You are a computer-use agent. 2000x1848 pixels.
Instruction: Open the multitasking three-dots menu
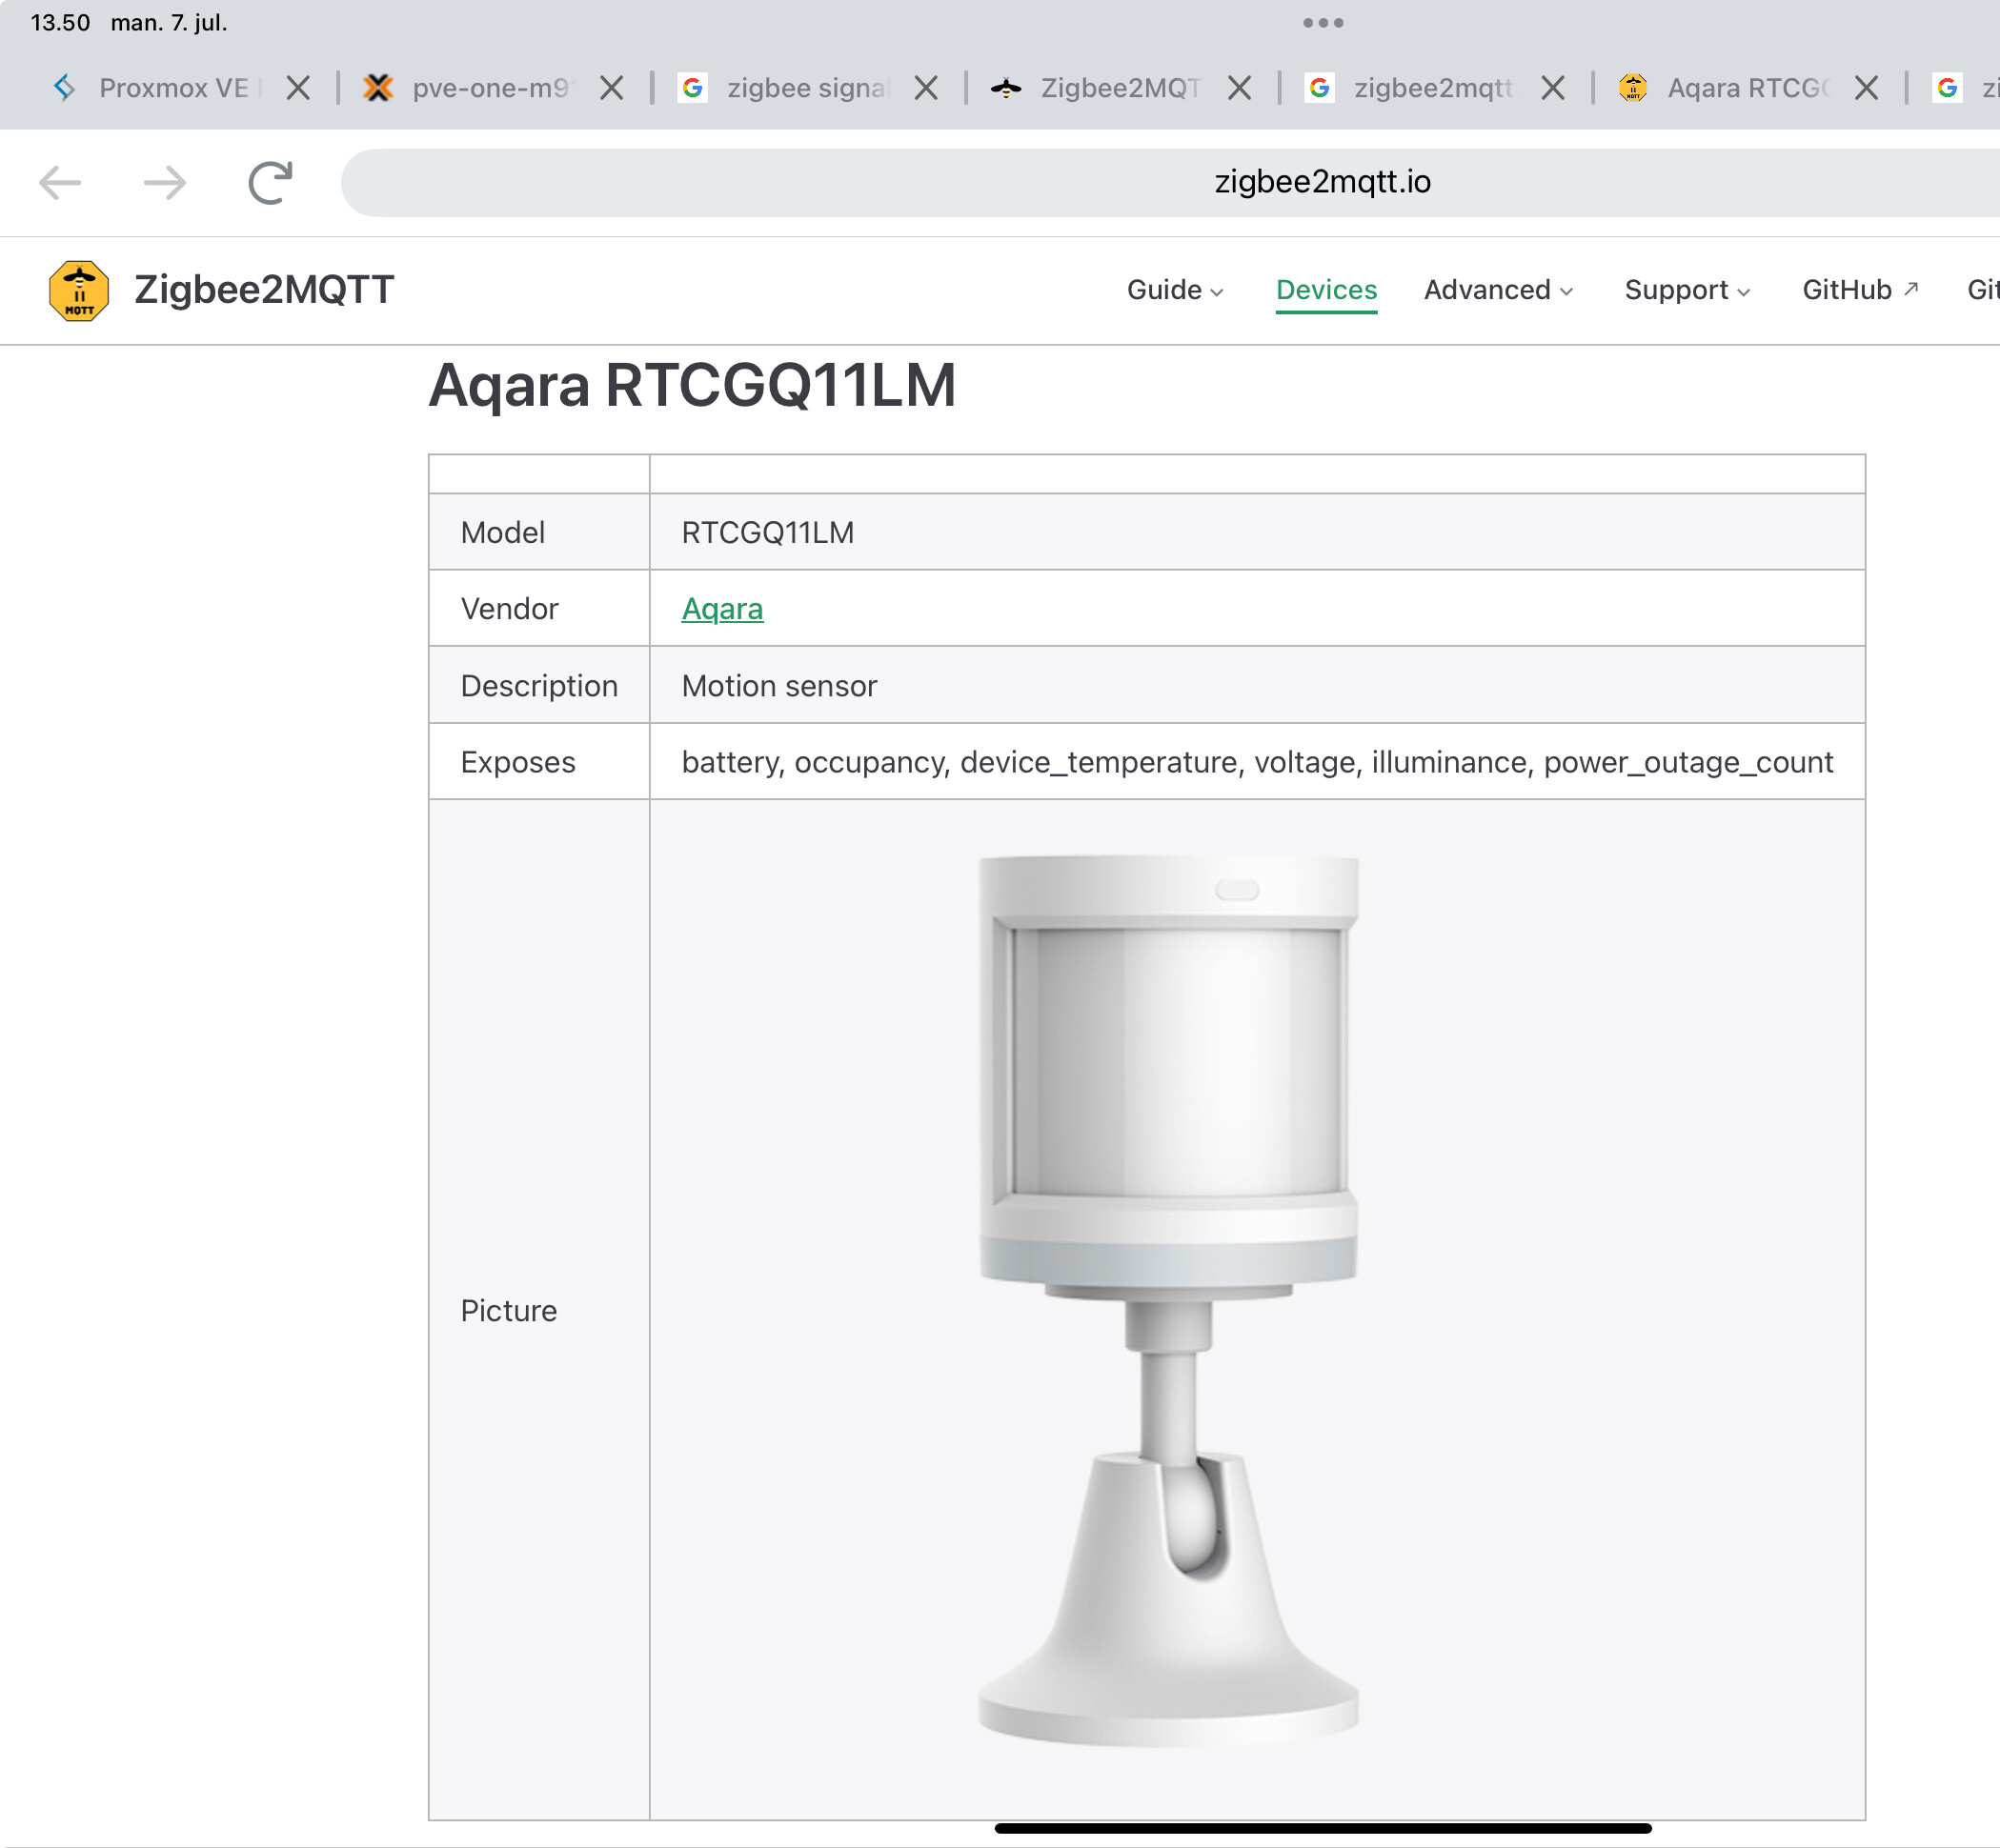(x=1322, y=22)
